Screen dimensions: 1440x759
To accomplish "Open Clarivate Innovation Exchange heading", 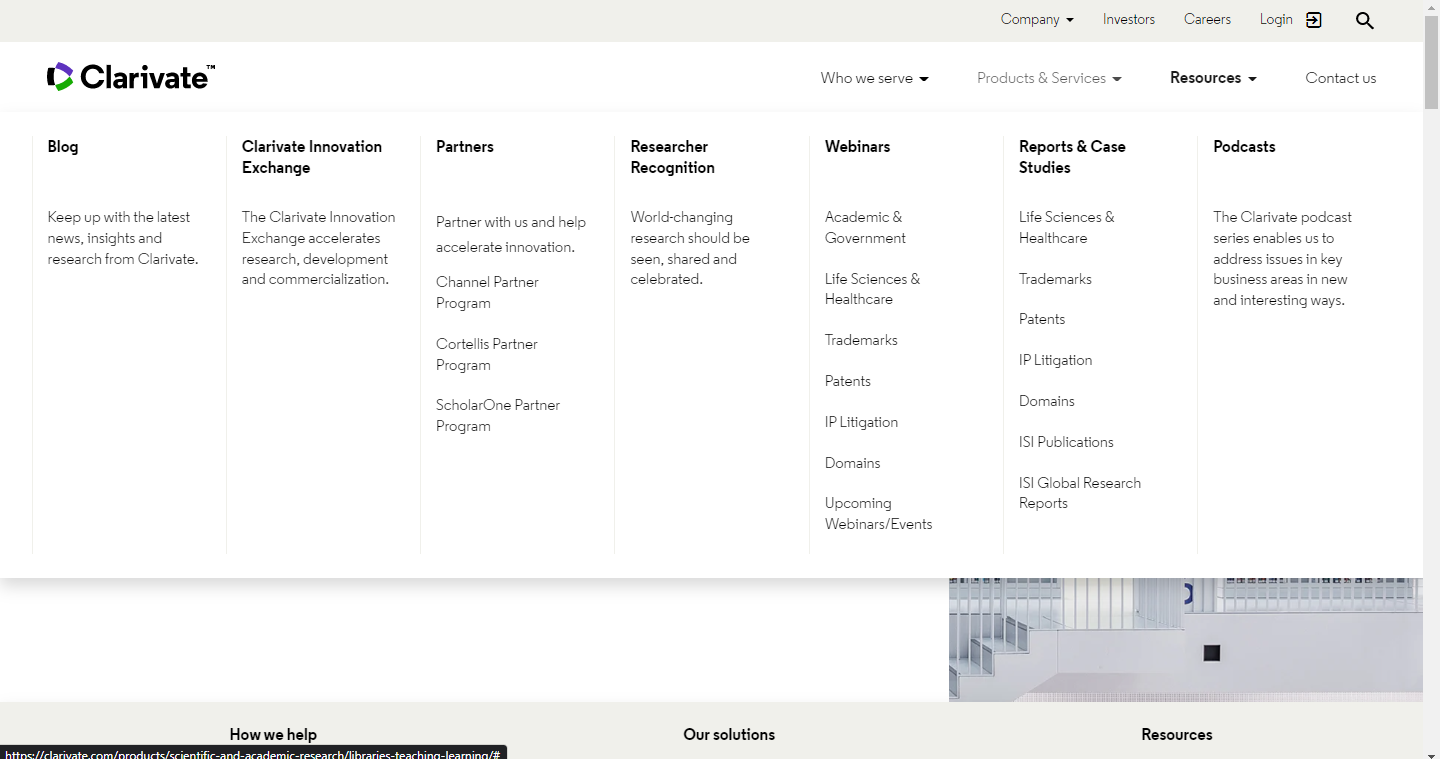I will pyautogui.click(x=312, y=157).
